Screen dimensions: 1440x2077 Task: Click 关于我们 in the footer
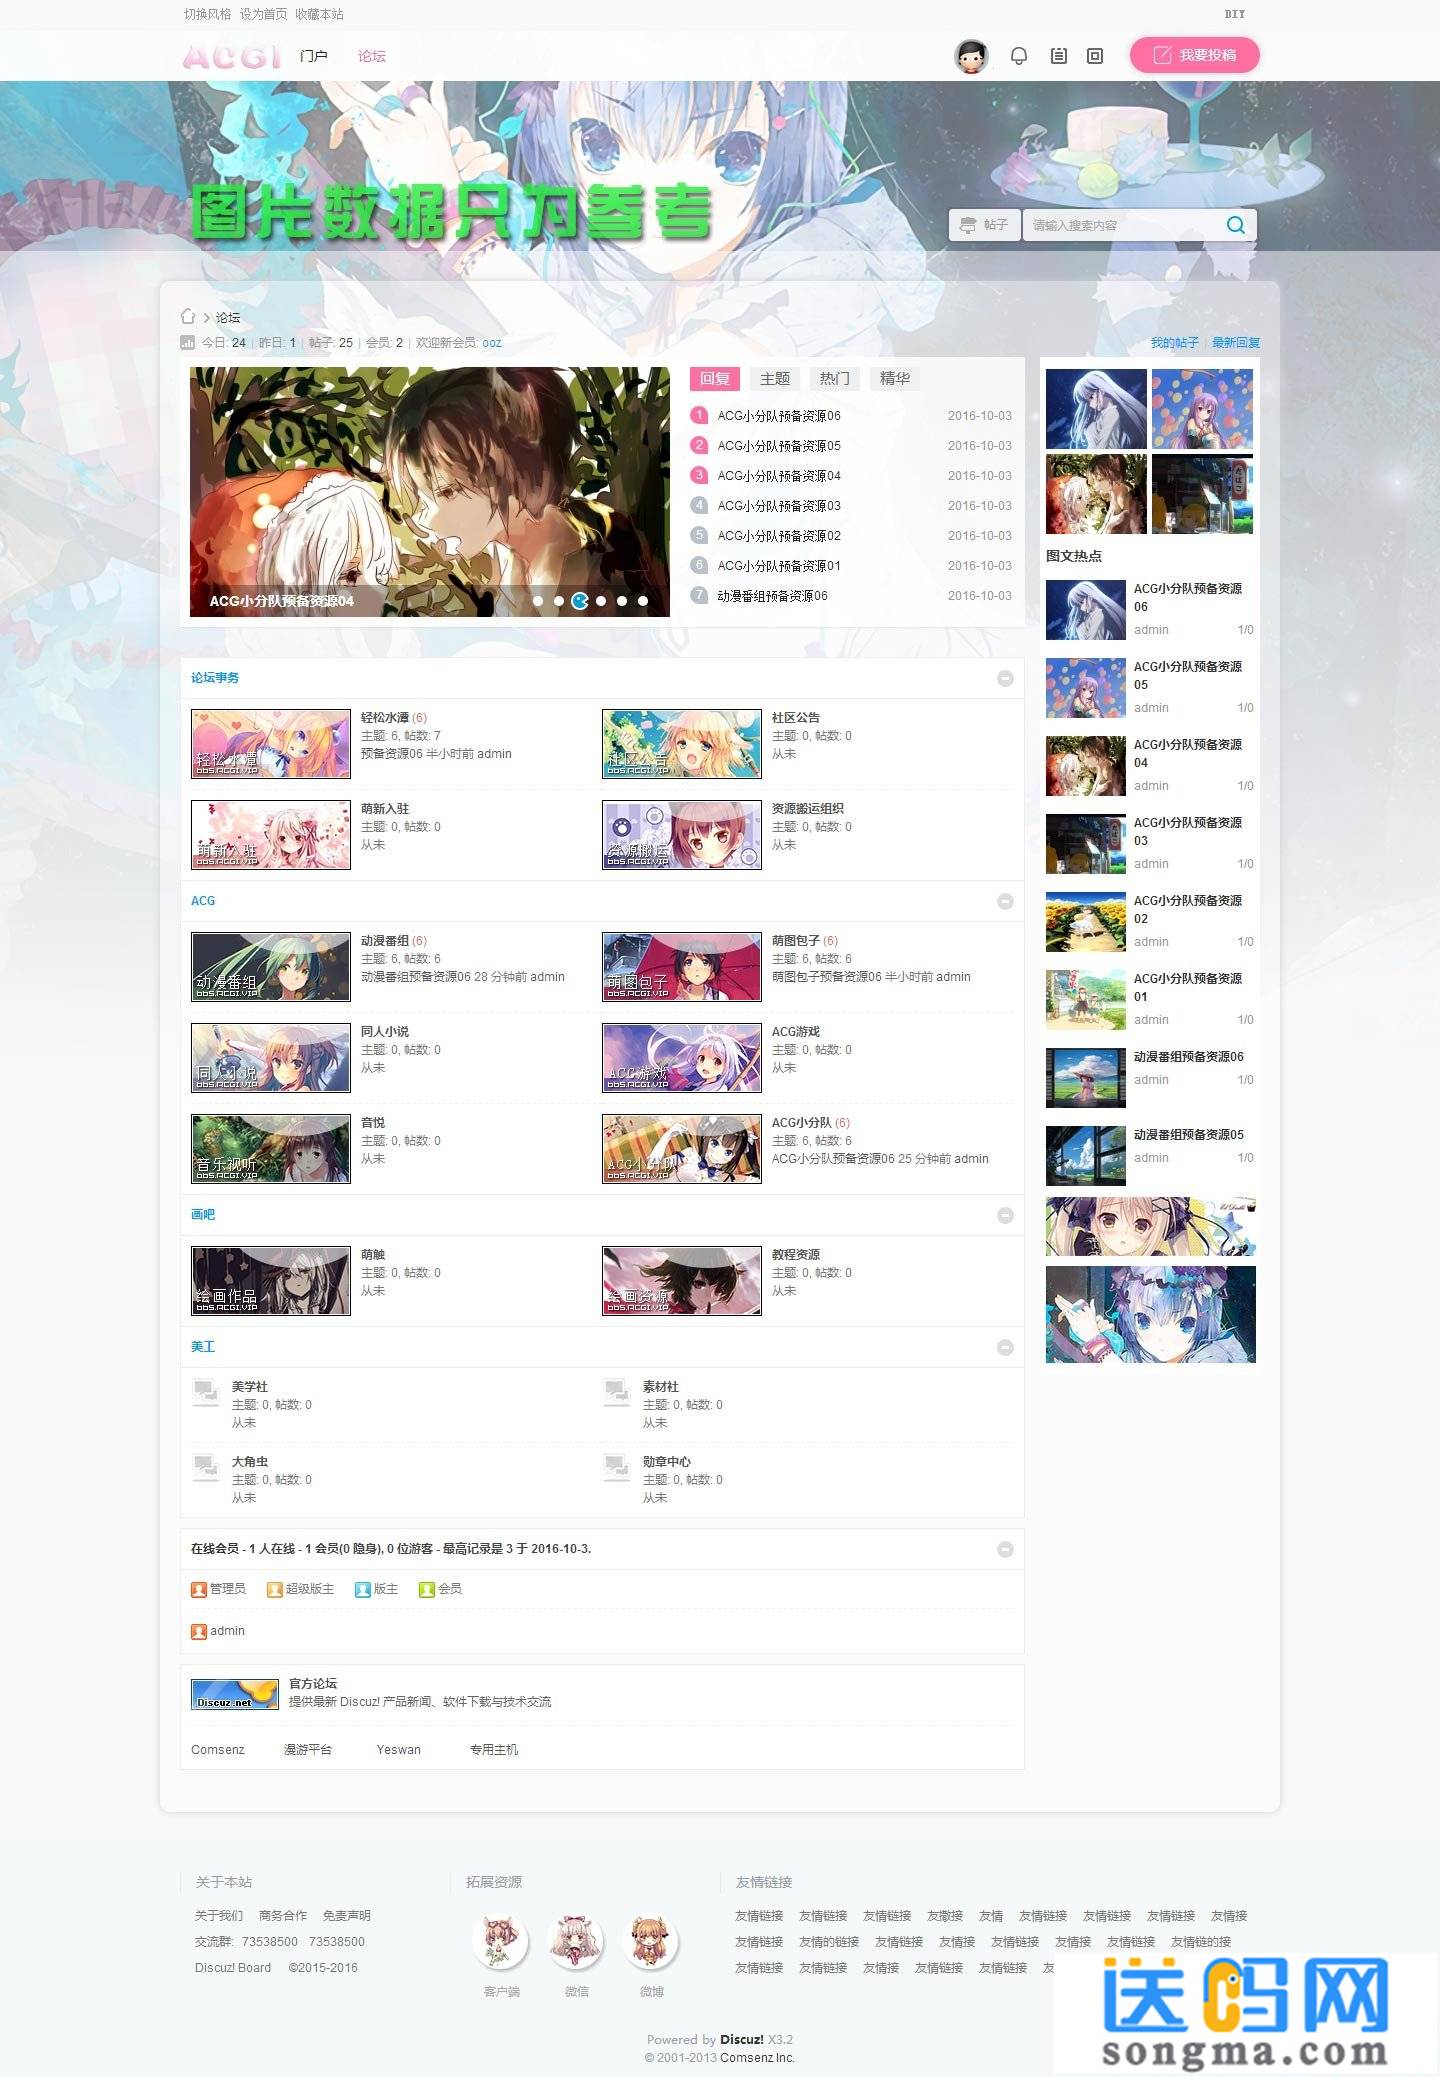coord(219,1916)
